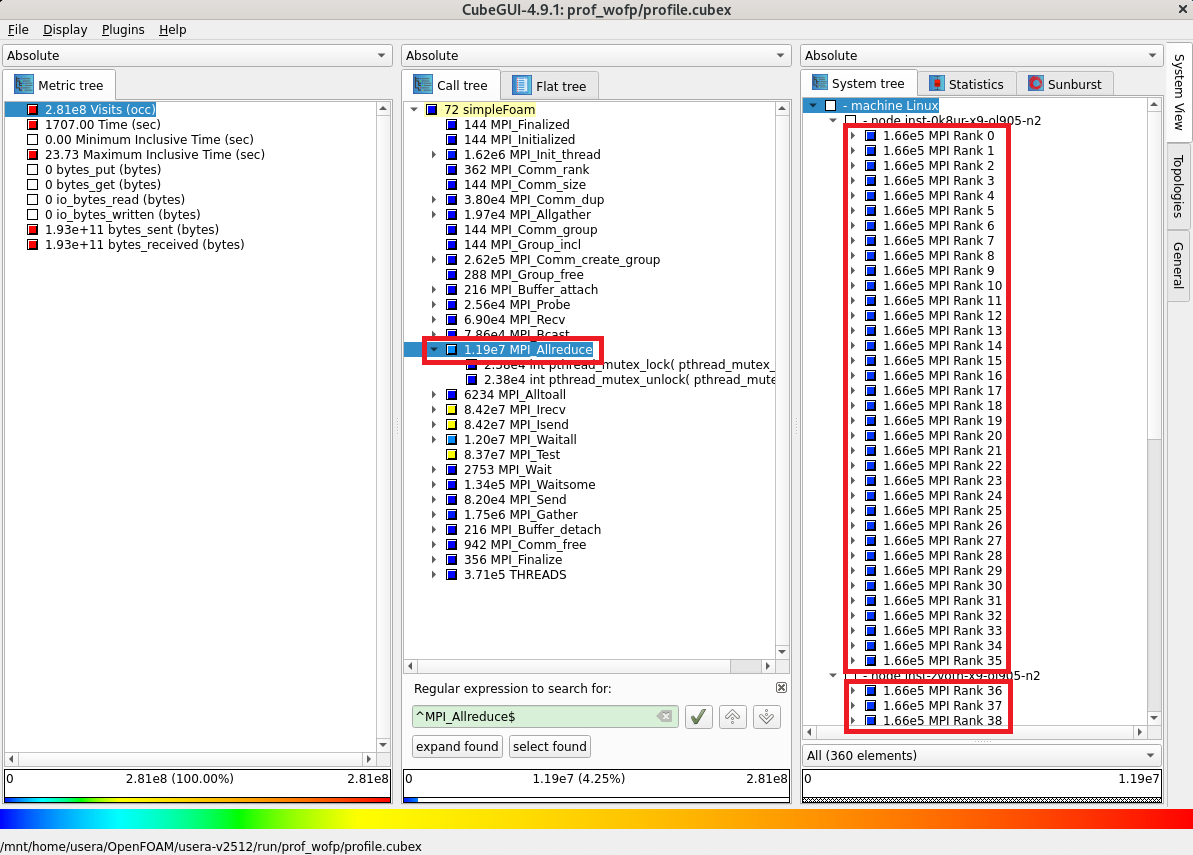This screenshot has width=1193, height=855.
Task: Open Absolute dropdown above Metric tree
Action: click(197, 56)
